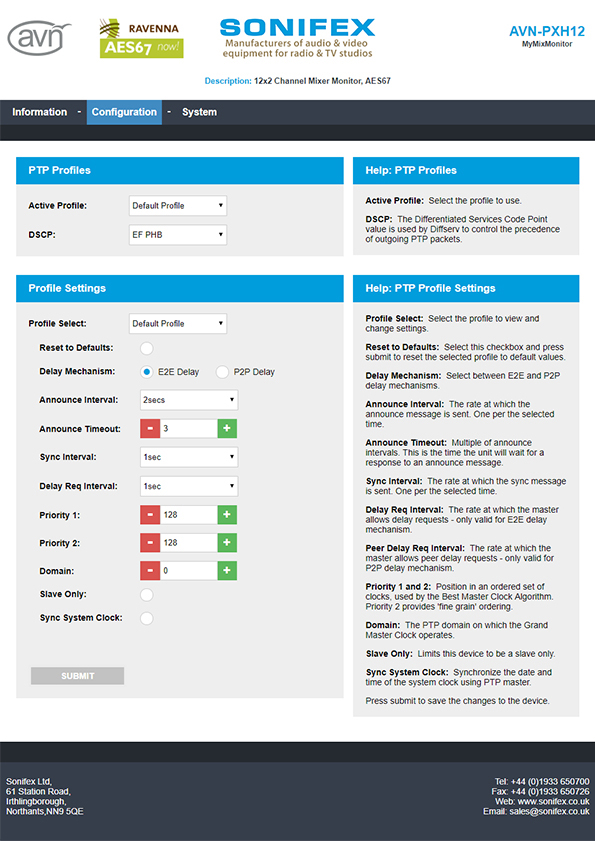Open the Announce Interval dropdown
The image size is (595, 841).
click(x=189, y=400)
